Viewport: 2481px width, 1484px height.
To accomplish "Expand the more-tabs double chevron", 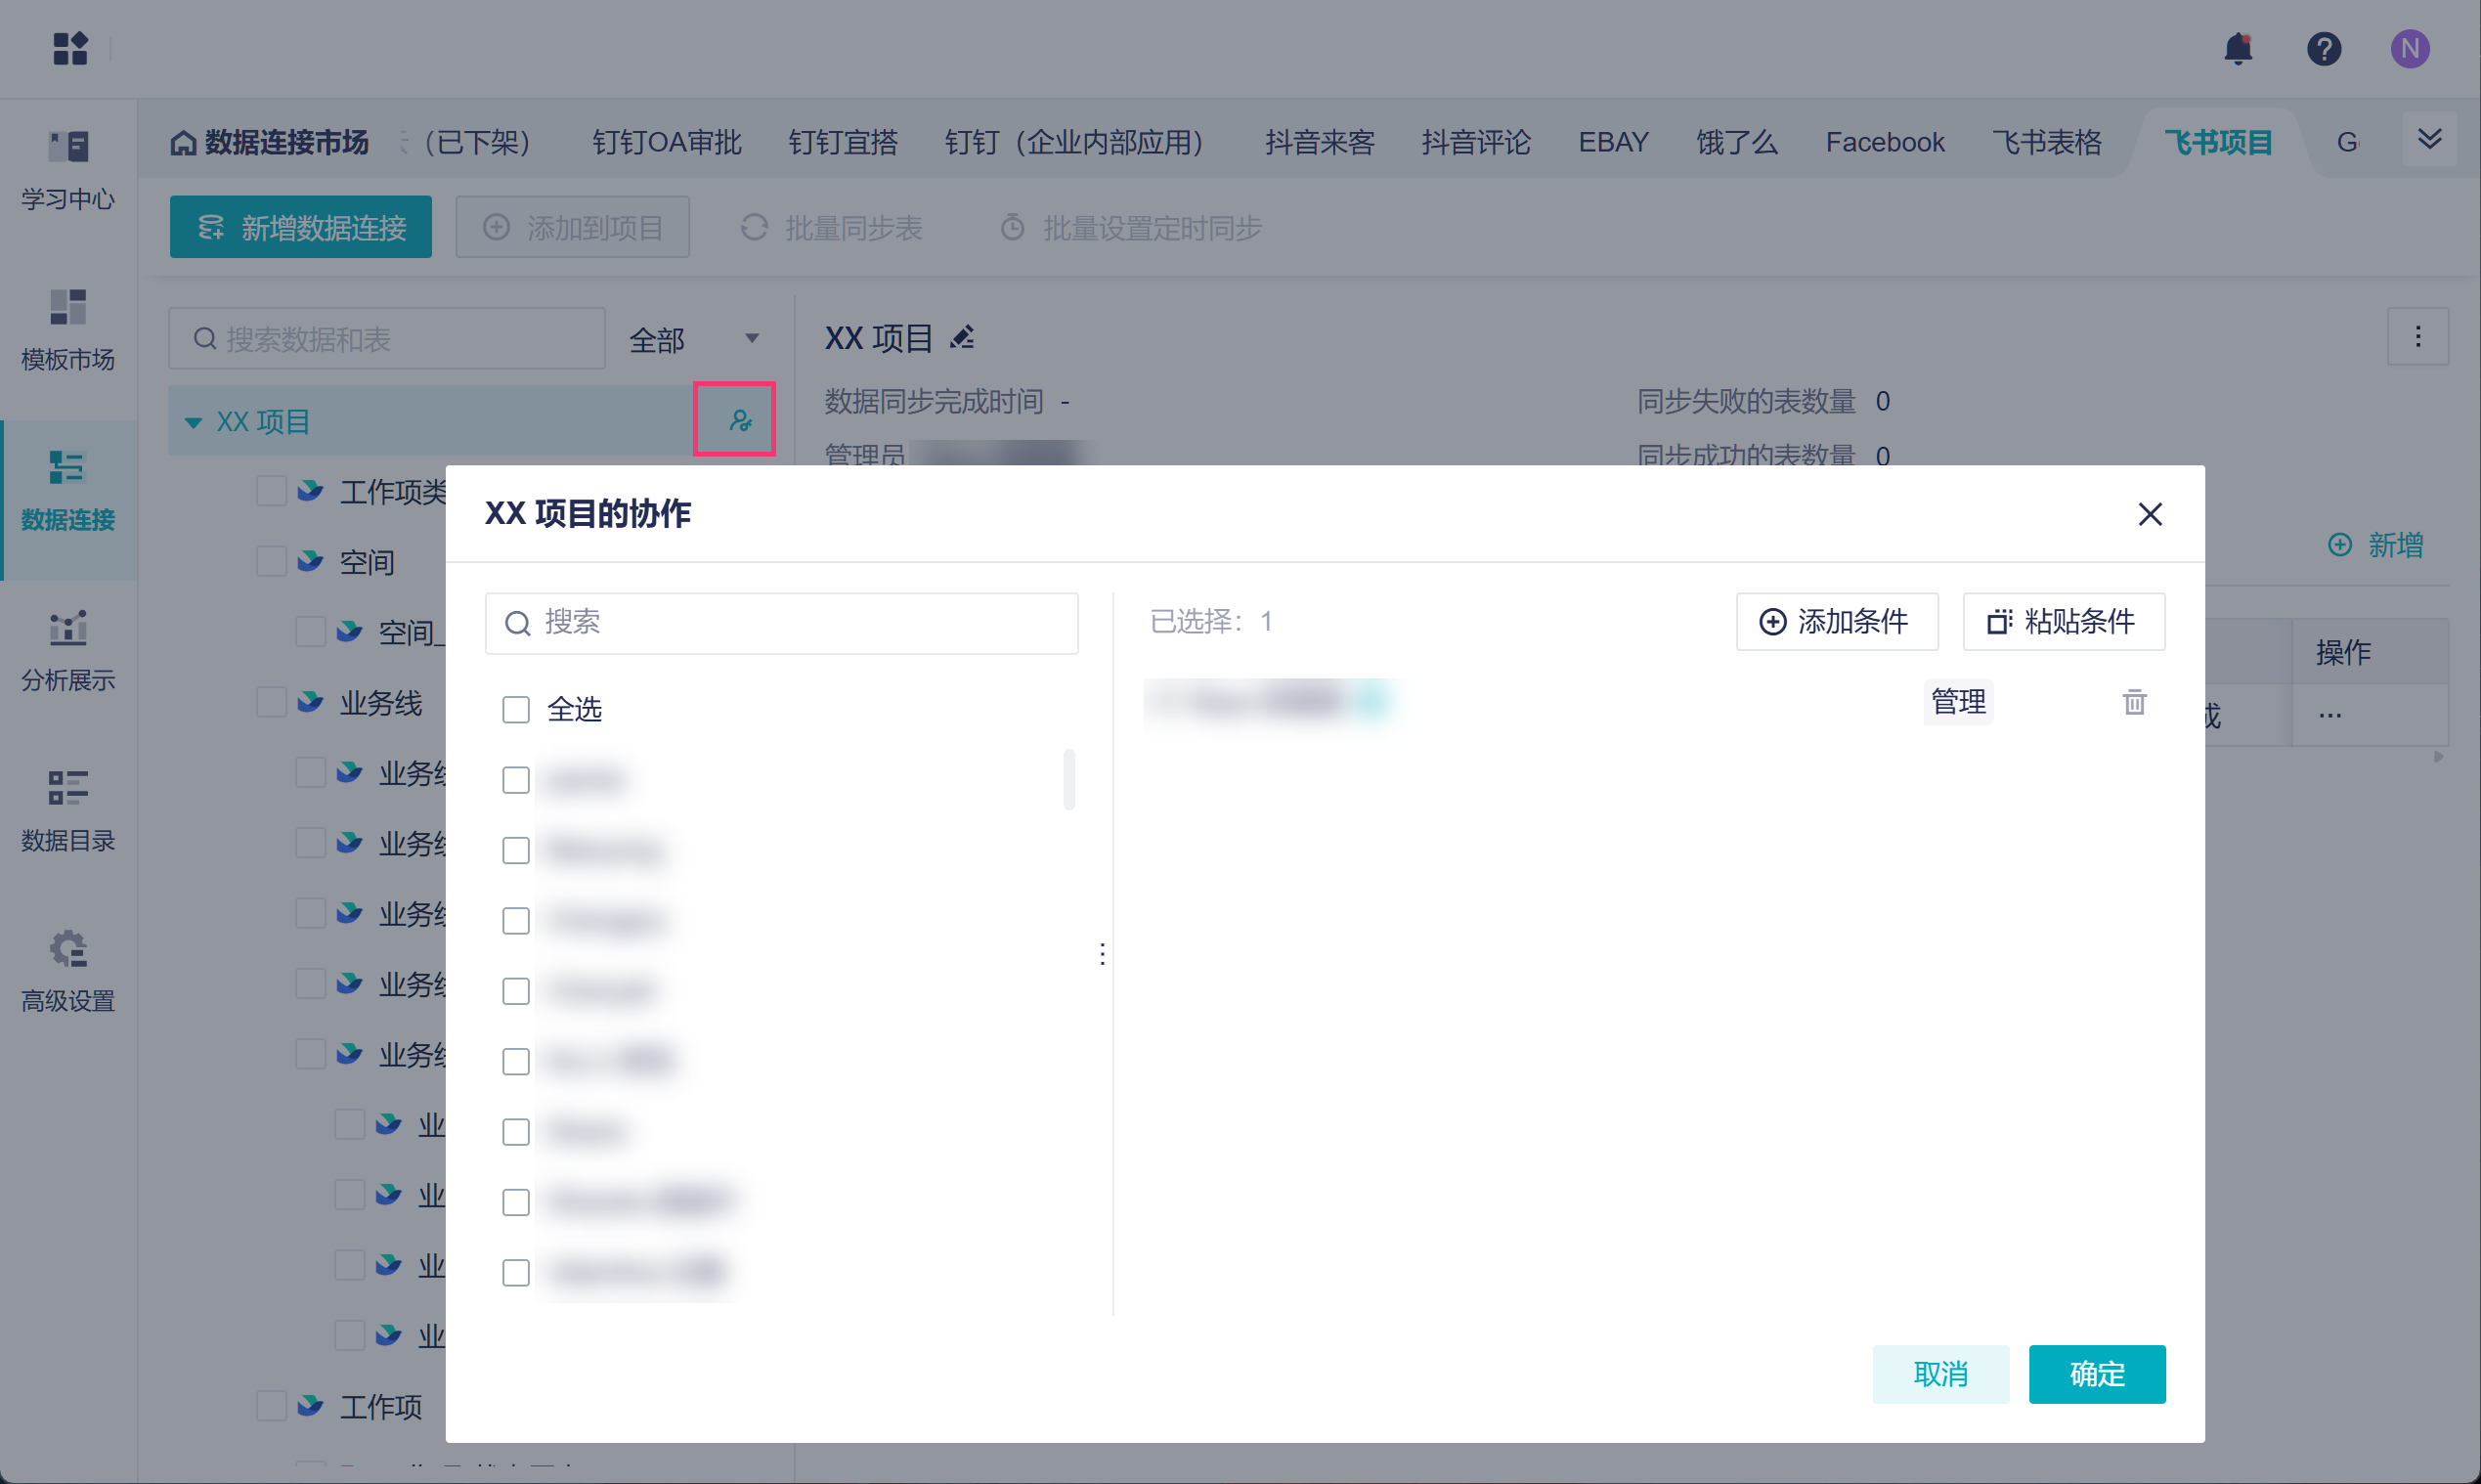I will tap(2429, 139).
